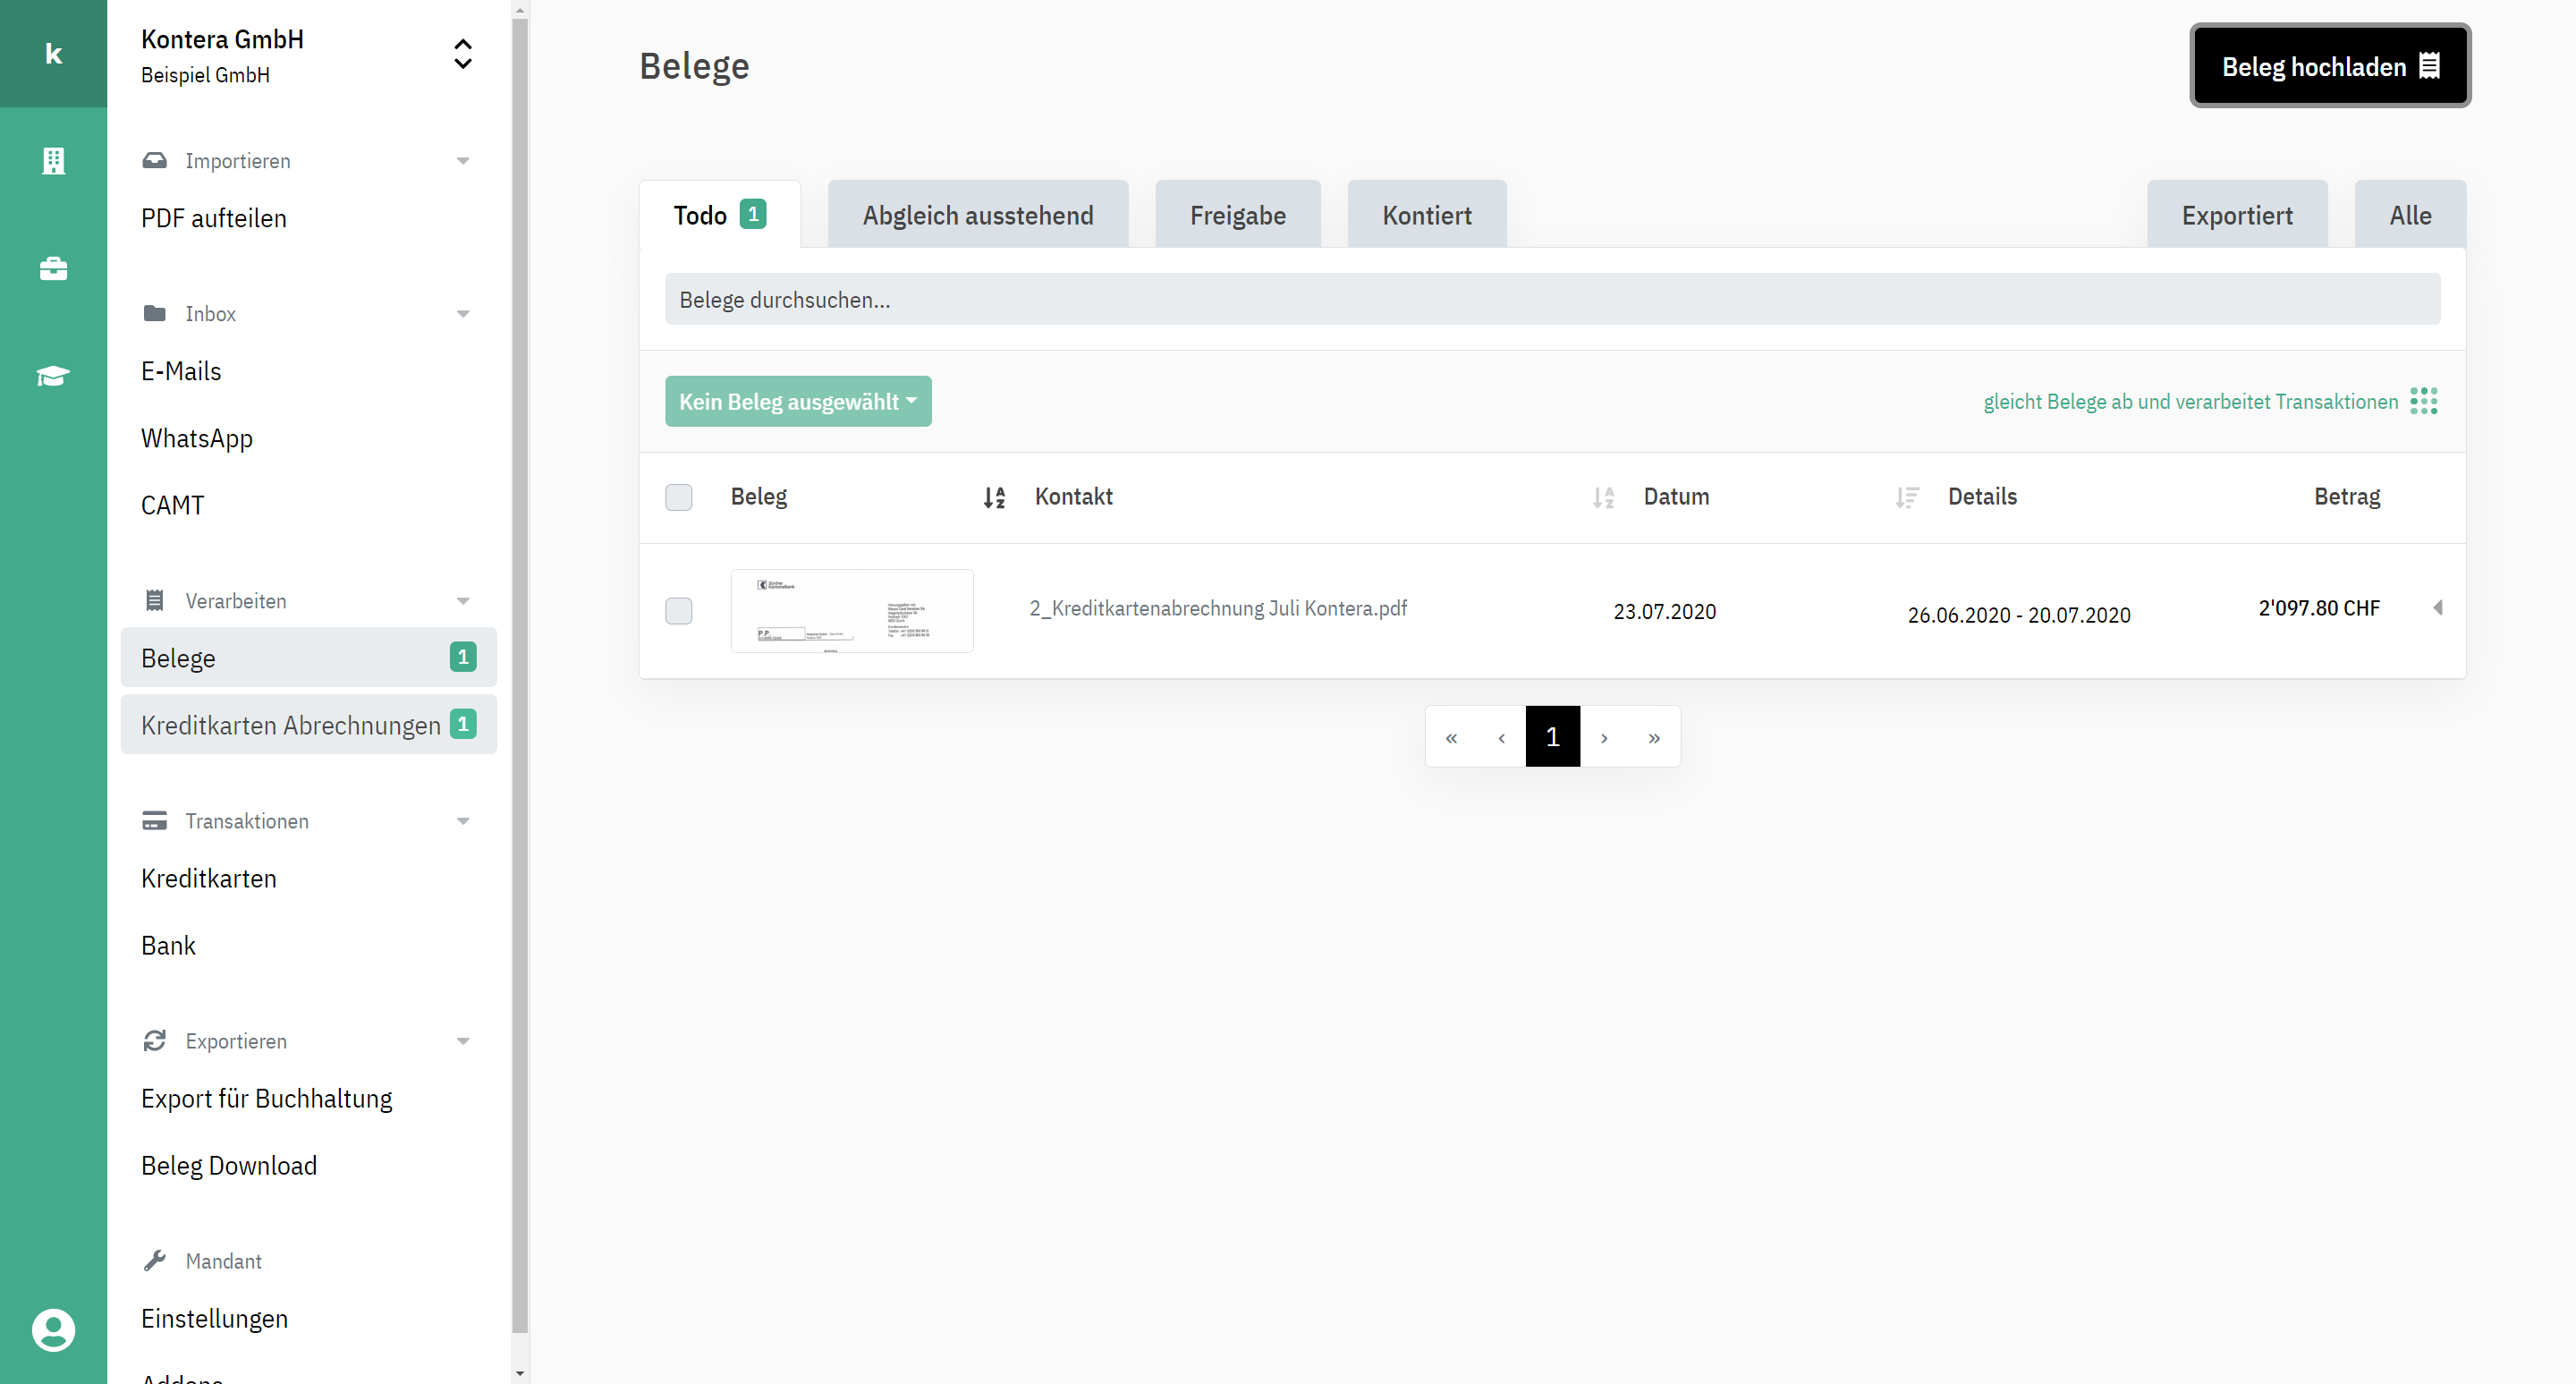
Task: Click the Betrag column header
Action: click(x=2347, y=497)
